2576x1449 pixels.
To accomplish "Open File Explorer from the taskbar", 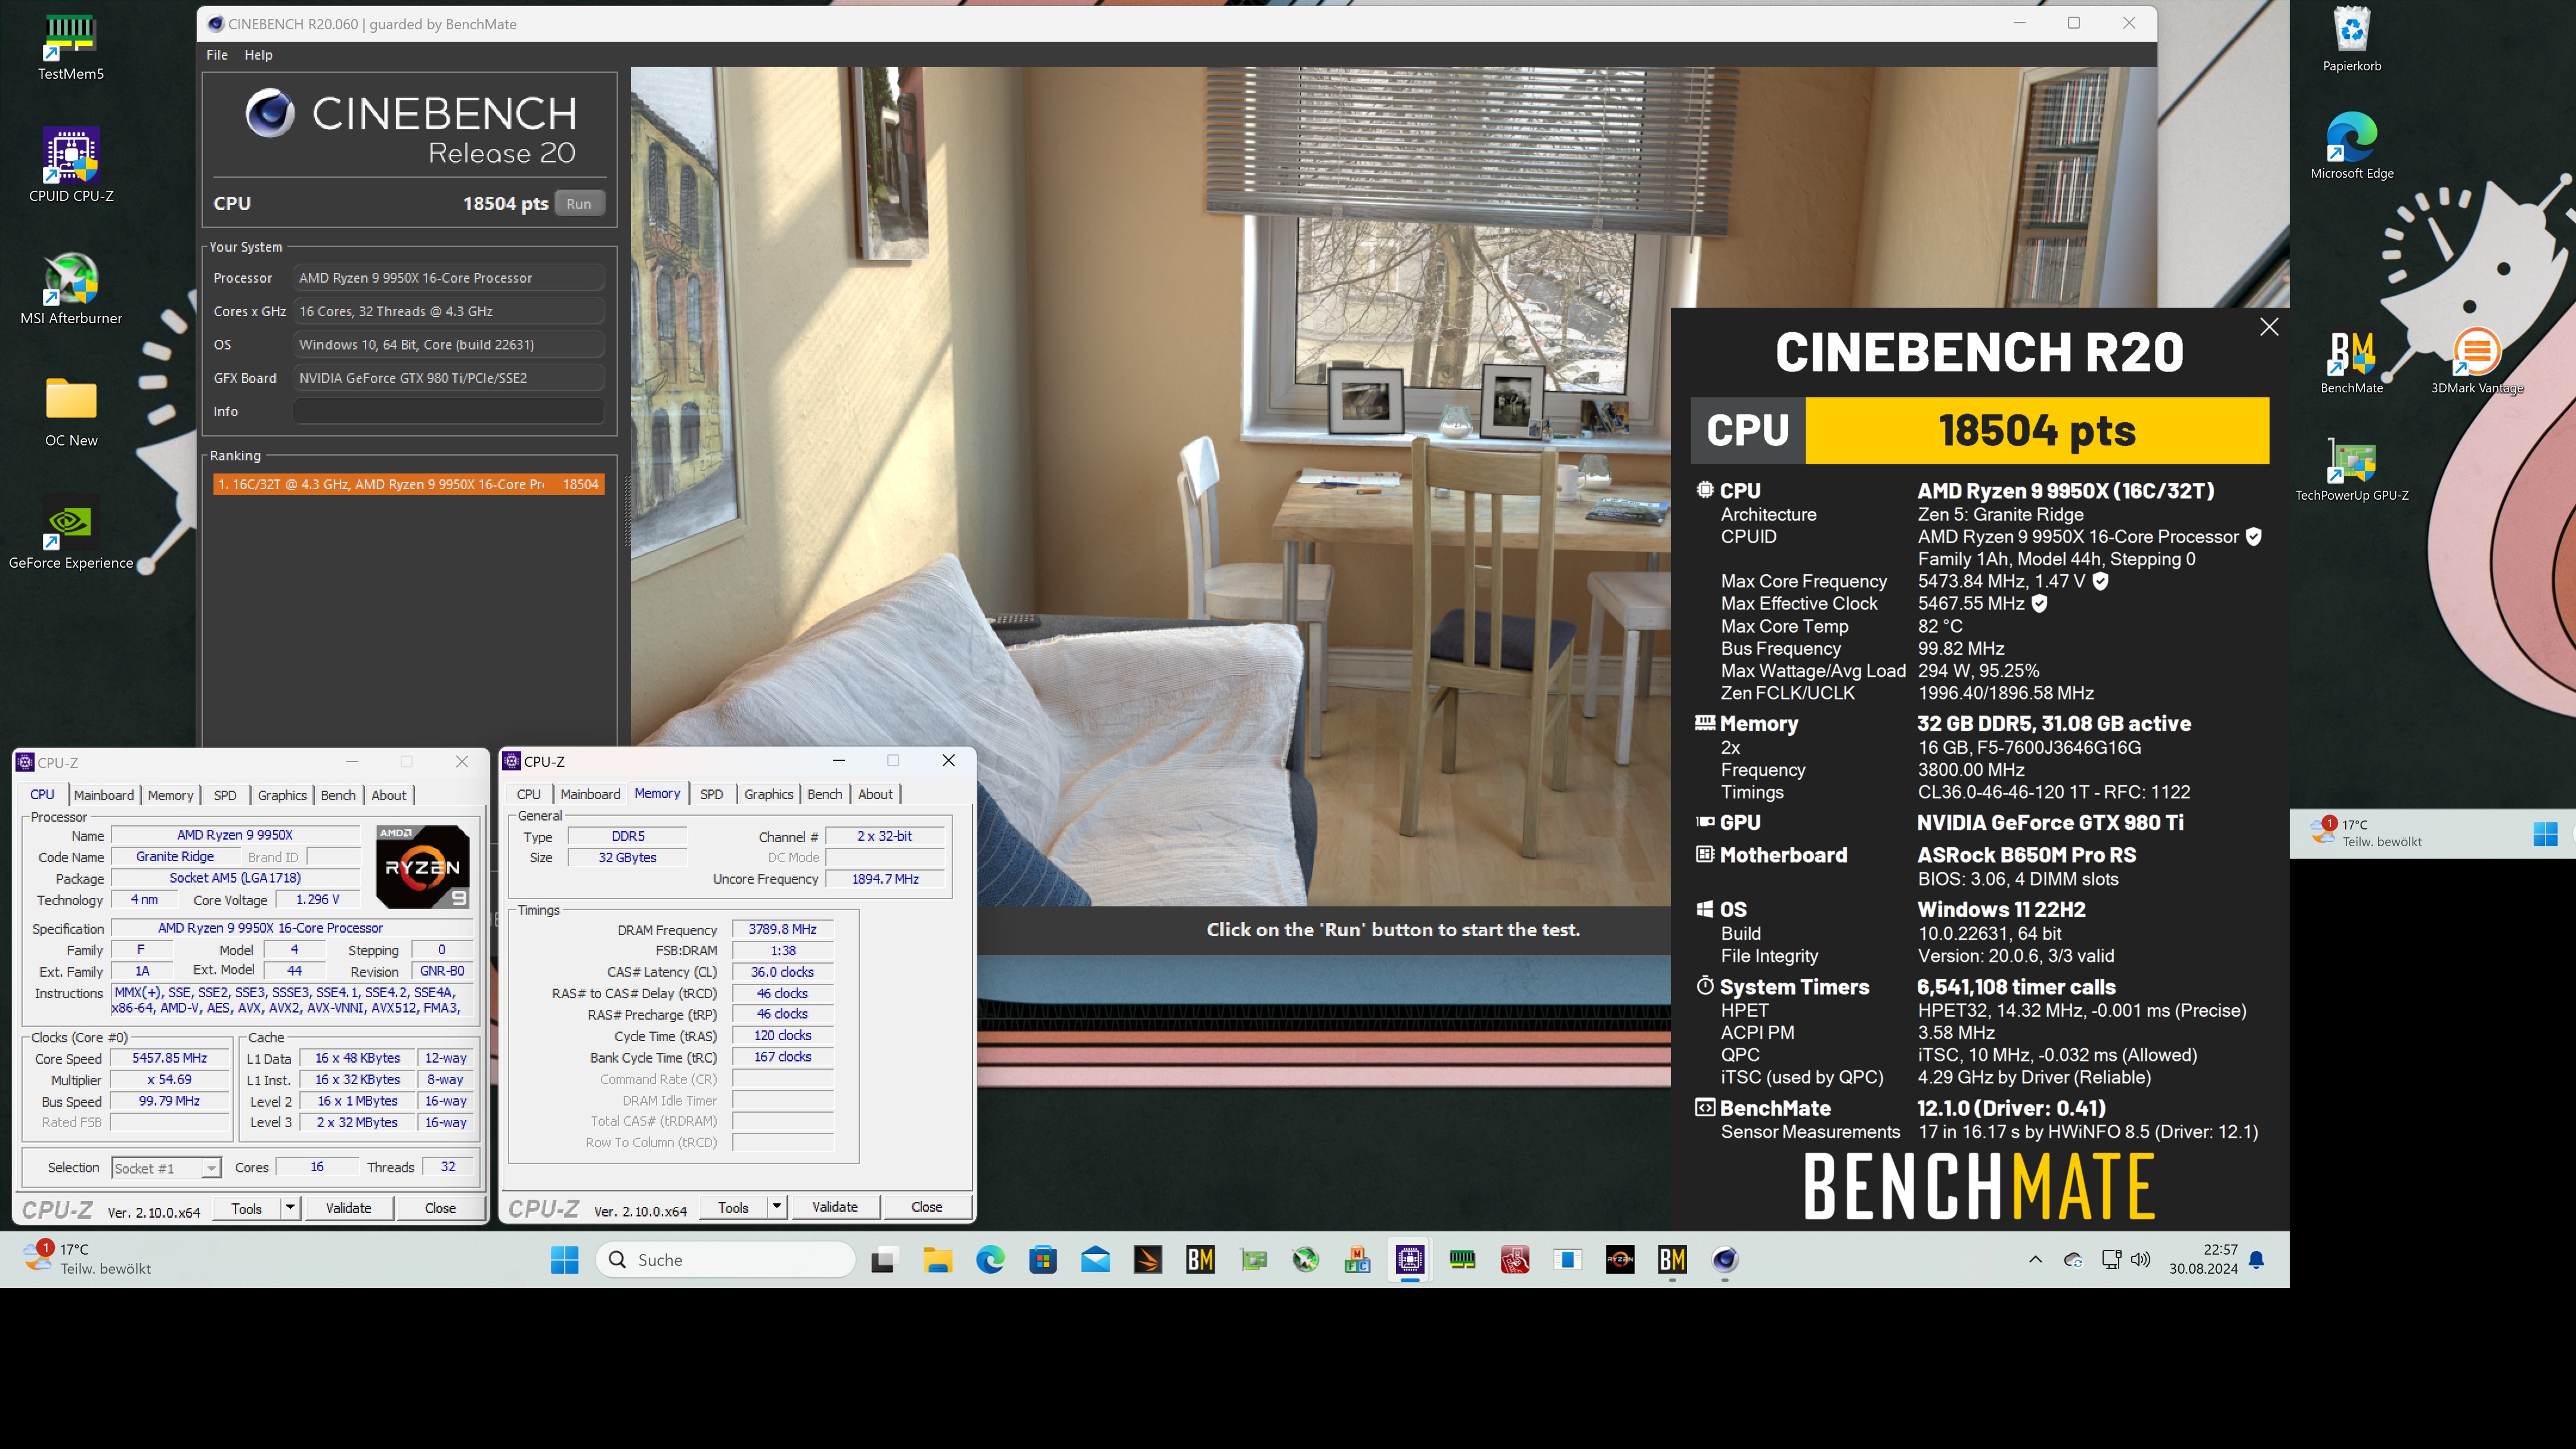I will click(x=937, y=1259).
